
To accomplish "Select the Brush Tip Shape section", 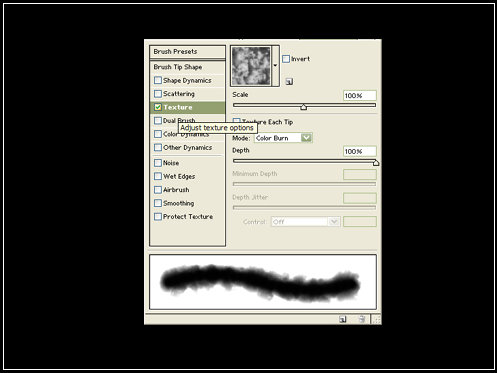I will click(x=188, y=67).
